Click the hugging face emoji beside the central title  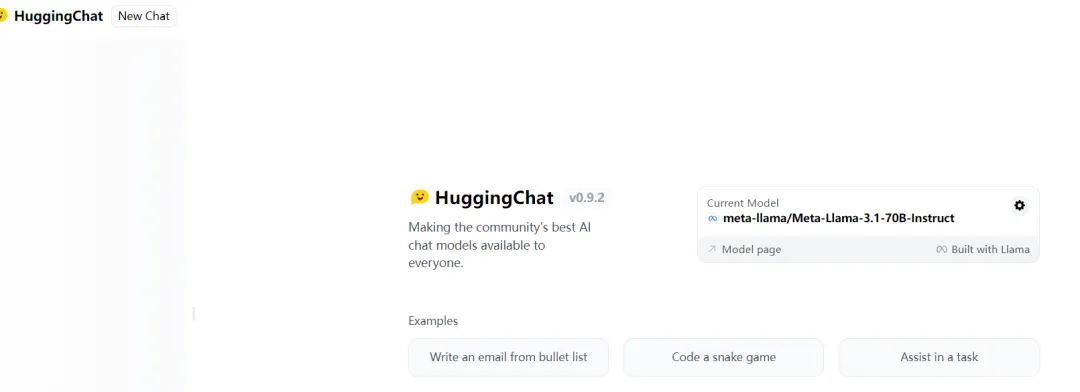[x=419, y=198]
